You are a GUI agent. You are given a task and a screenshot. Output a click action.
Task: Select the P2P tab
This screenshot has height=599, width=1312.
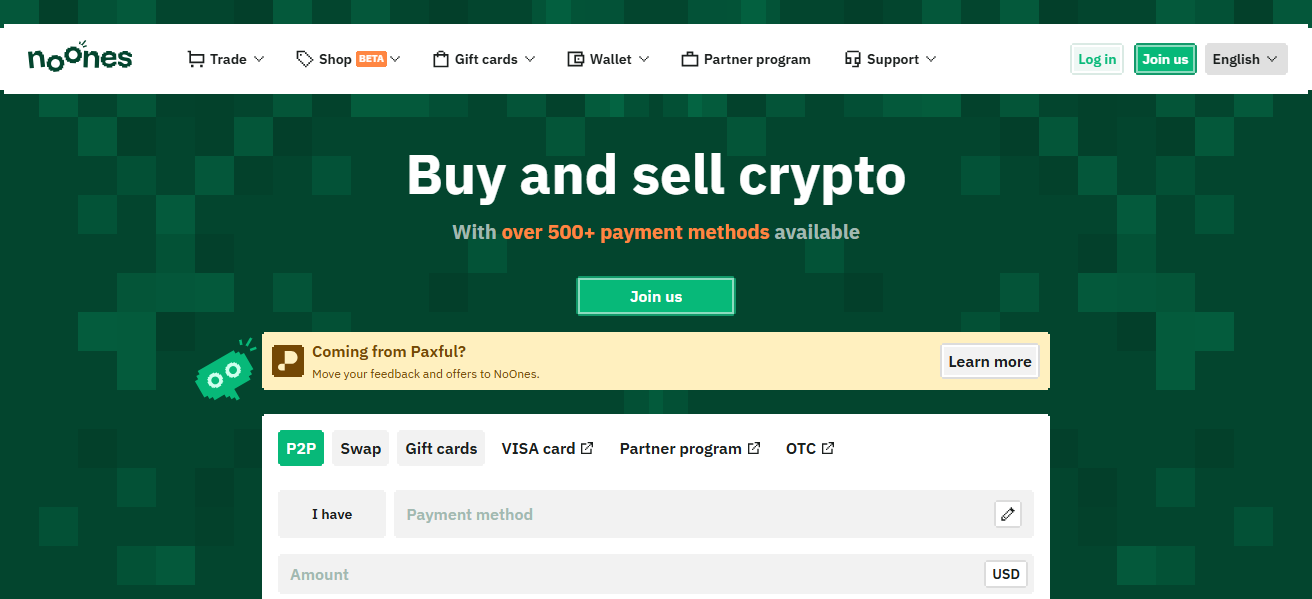tap(301, 448)
